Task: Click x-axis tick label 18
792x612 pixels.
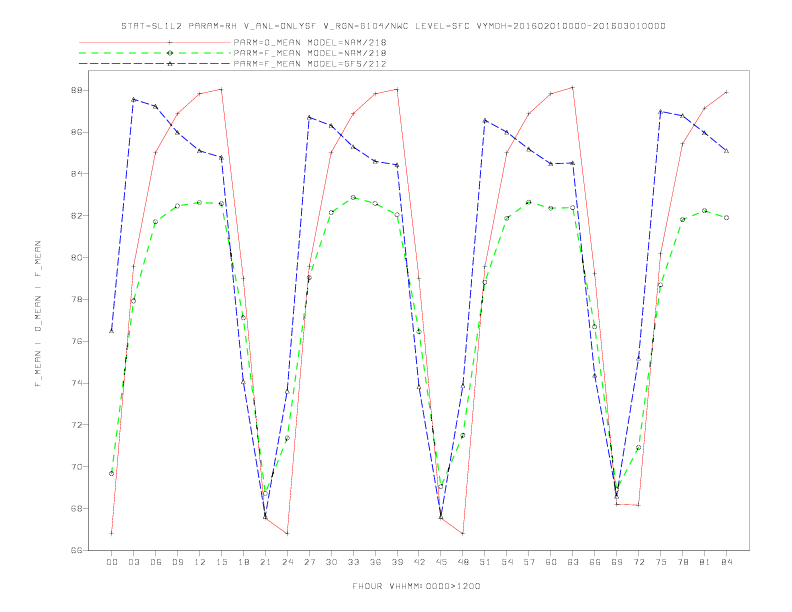Action: (243, 562)
